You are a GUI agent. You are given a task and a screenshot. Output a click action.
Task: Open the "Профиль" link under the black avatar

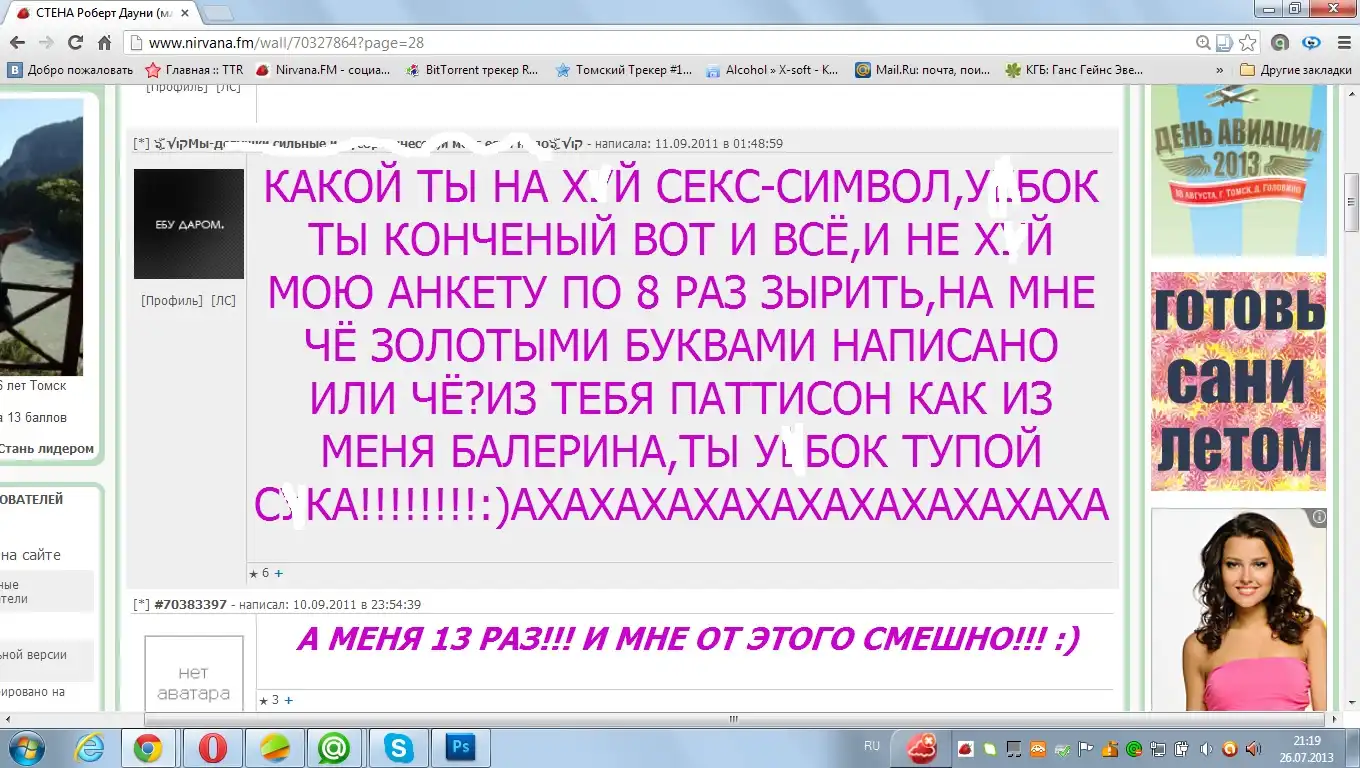(172, 300)
